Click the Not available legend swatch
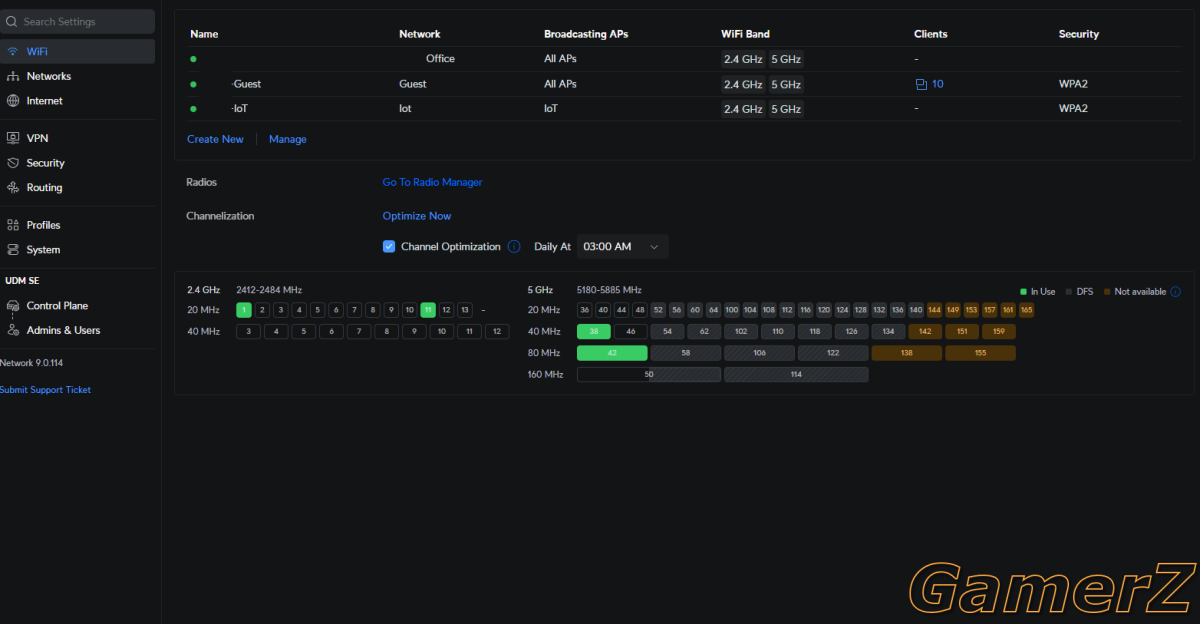Viewport: 1200px width, 624px height. coord(1107,292)
